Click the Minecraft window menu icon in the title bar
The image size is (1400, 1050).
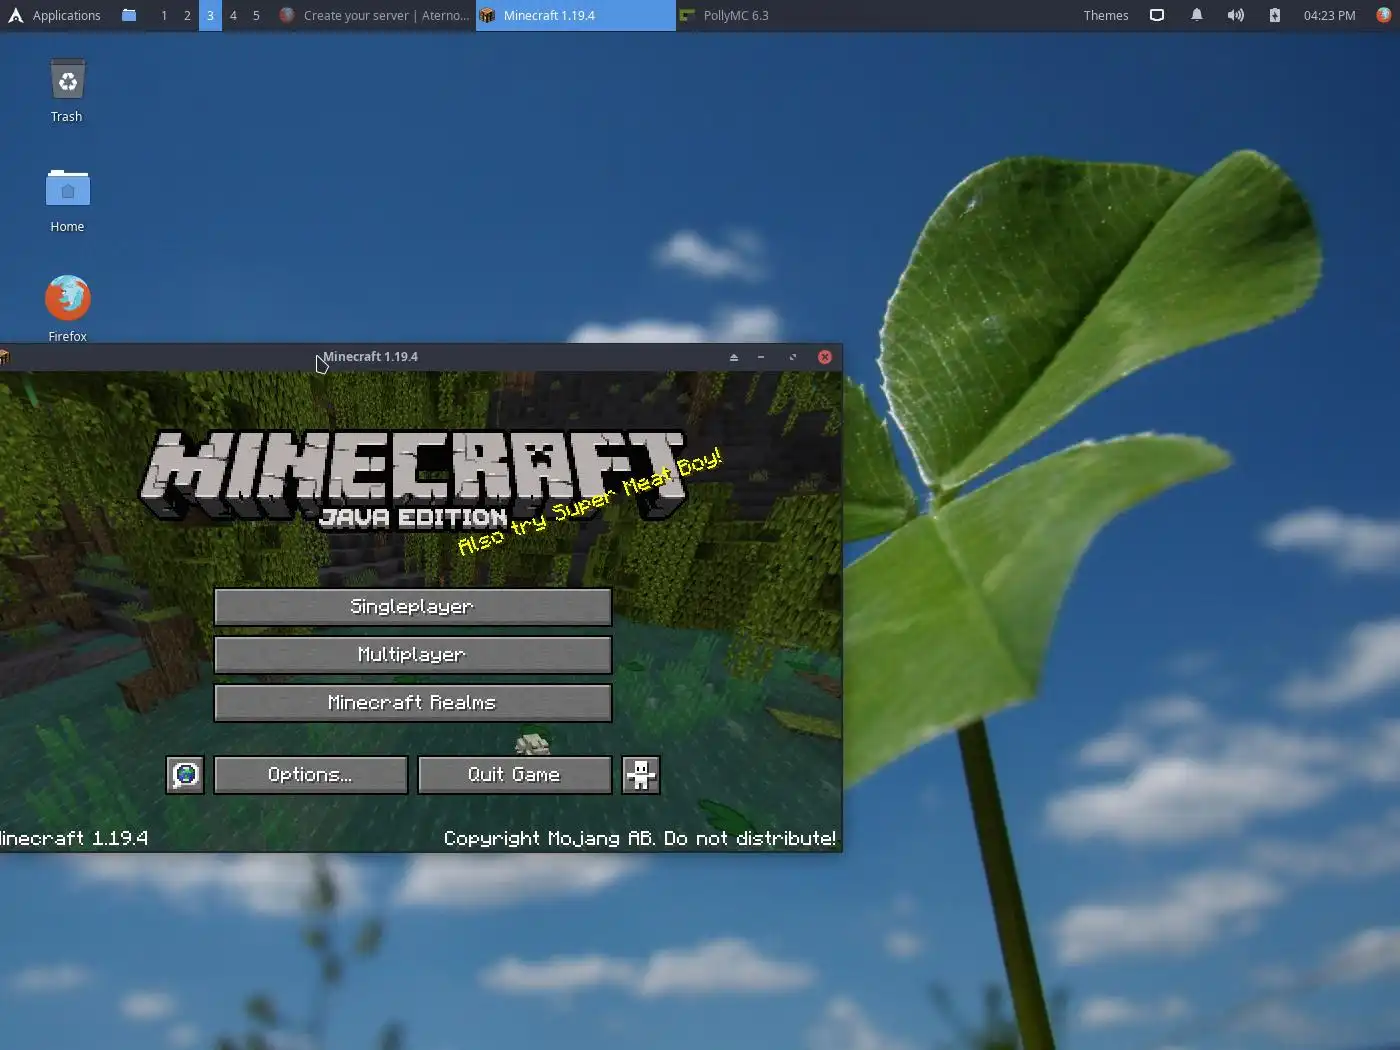[x=4, y=357]
